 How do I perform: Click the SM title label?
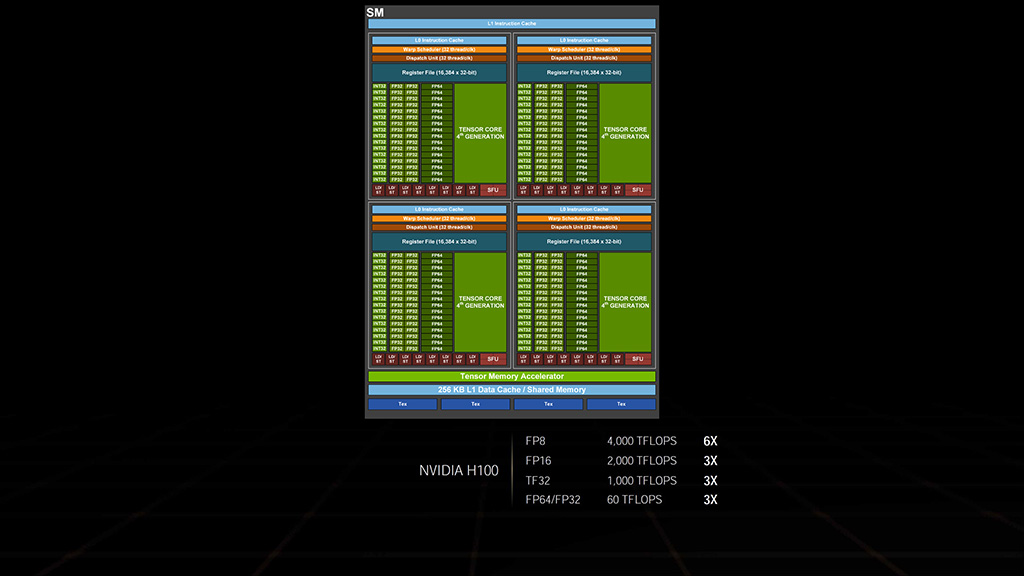375,12
